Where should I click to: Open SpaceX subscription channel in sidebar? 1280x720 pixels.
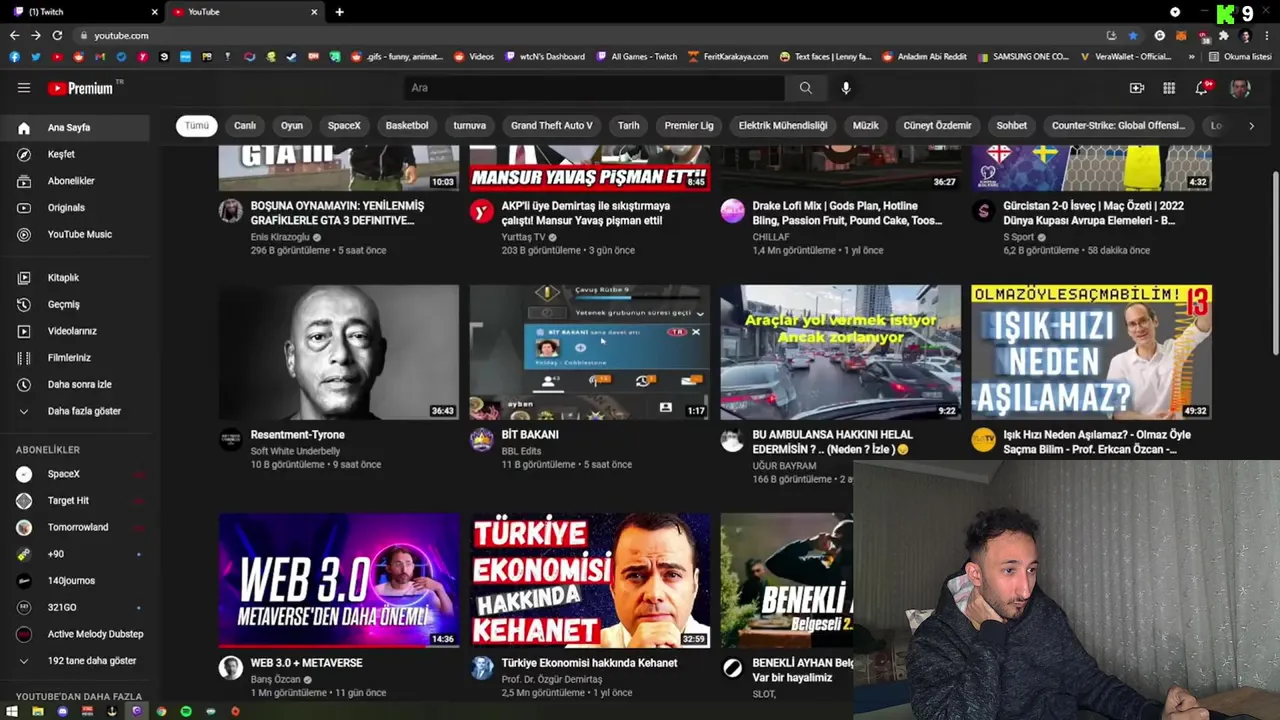point(75,474)
